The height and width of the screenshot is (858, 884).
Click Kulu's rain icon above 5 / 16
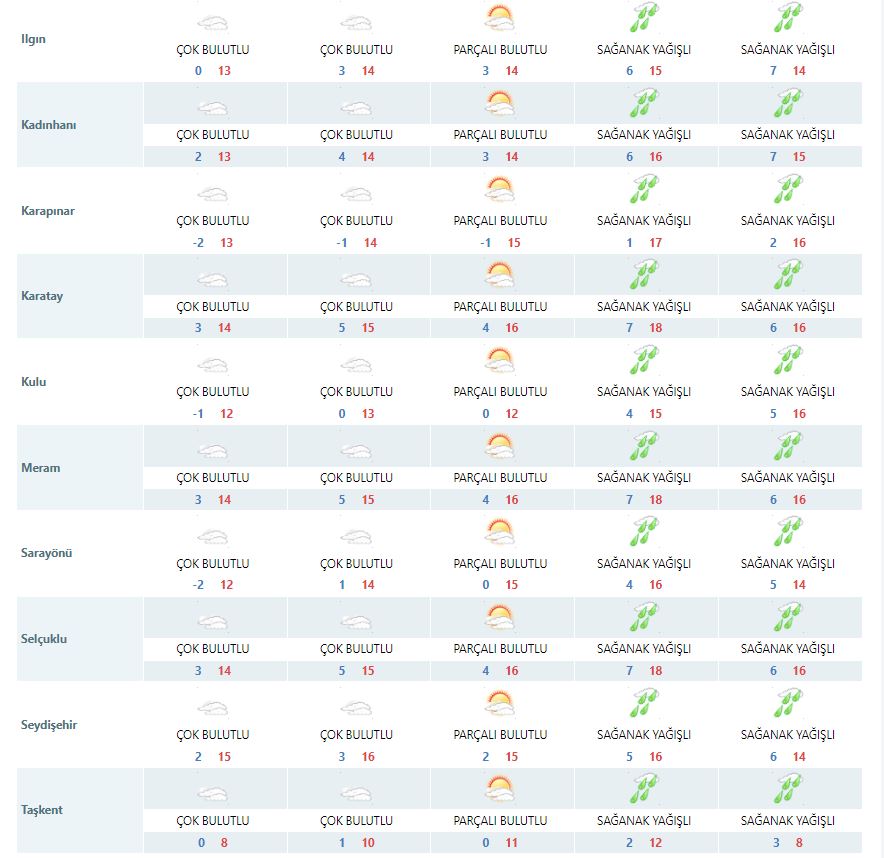coord(788,360)
